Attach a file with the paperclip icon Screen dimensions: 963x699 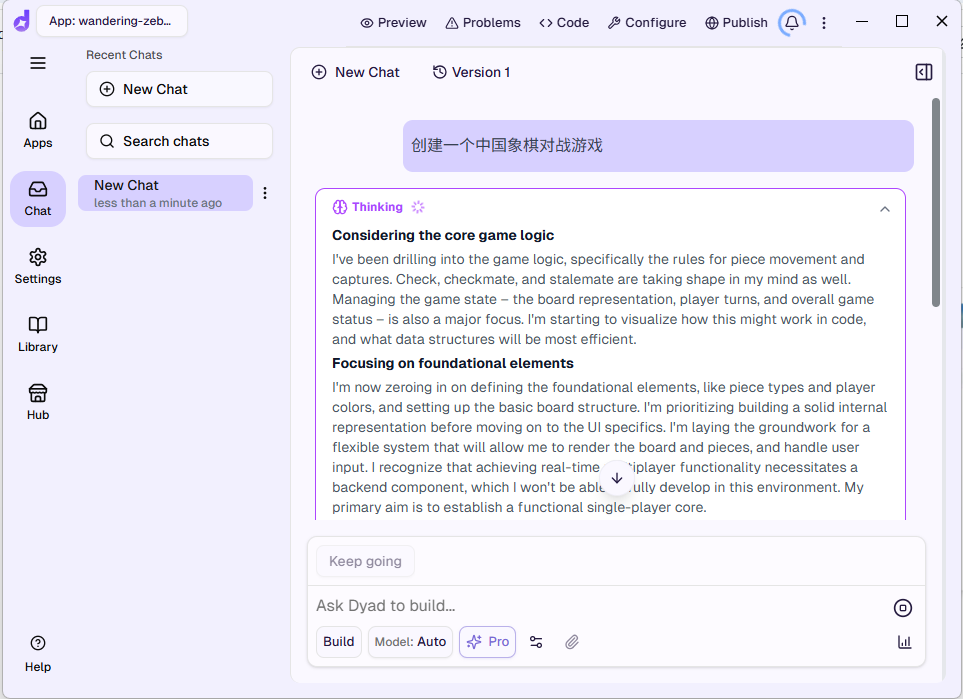(572, 642)
